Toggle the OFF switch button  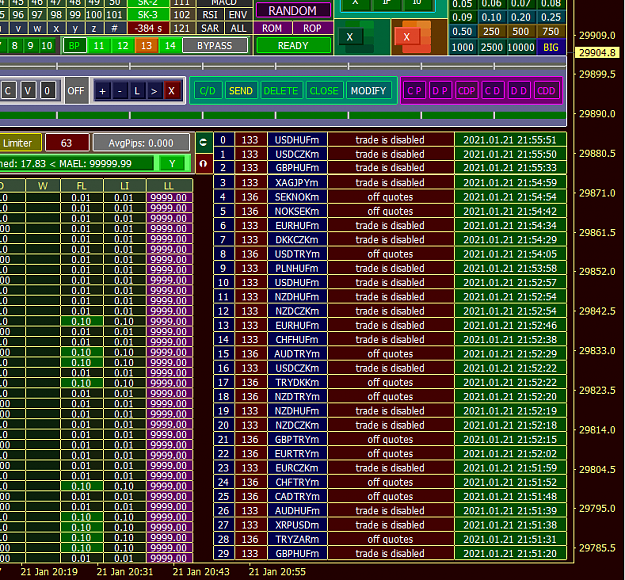(76, 91)
